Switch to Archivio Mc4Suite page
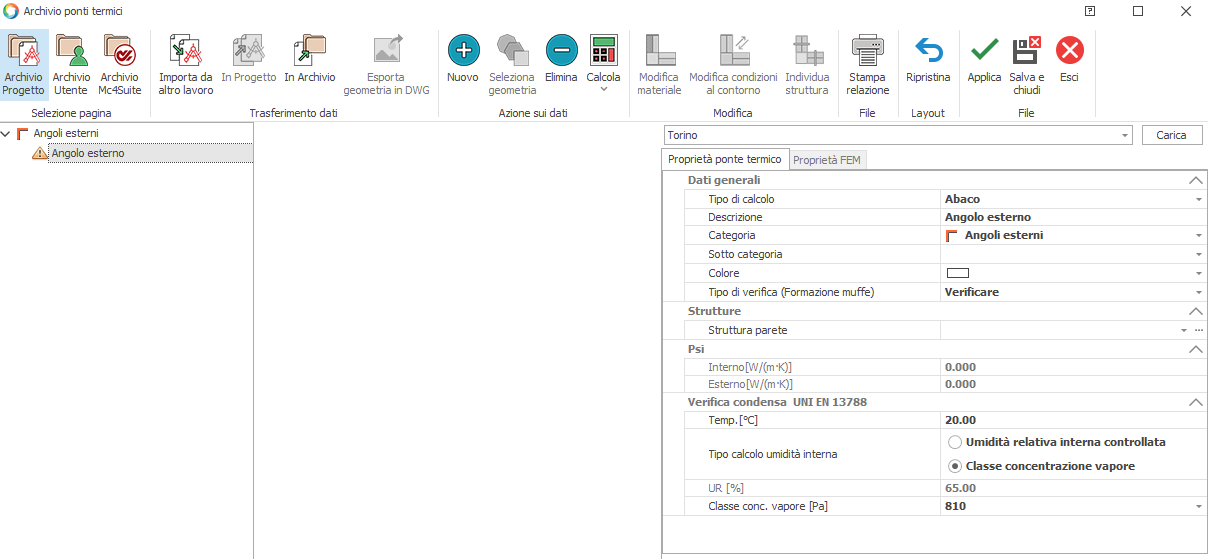 click(119, 64)
